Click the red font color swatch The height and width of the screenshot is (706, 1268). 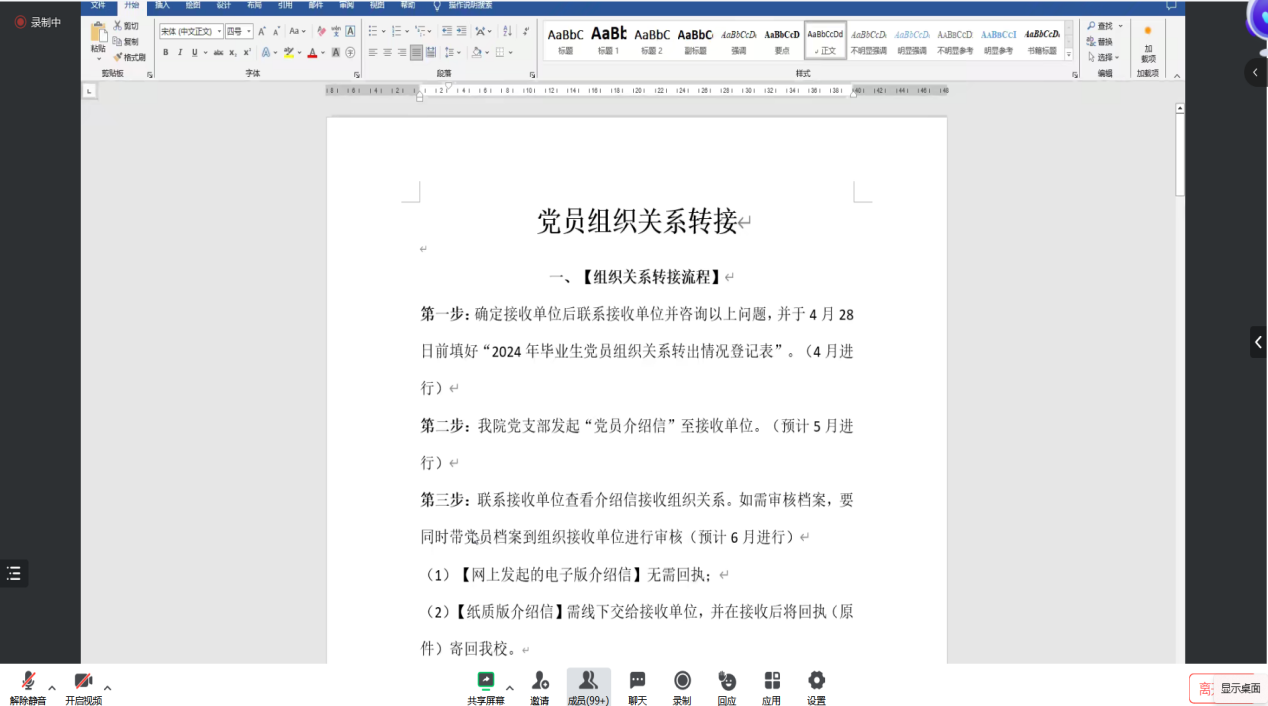(312, 53)
